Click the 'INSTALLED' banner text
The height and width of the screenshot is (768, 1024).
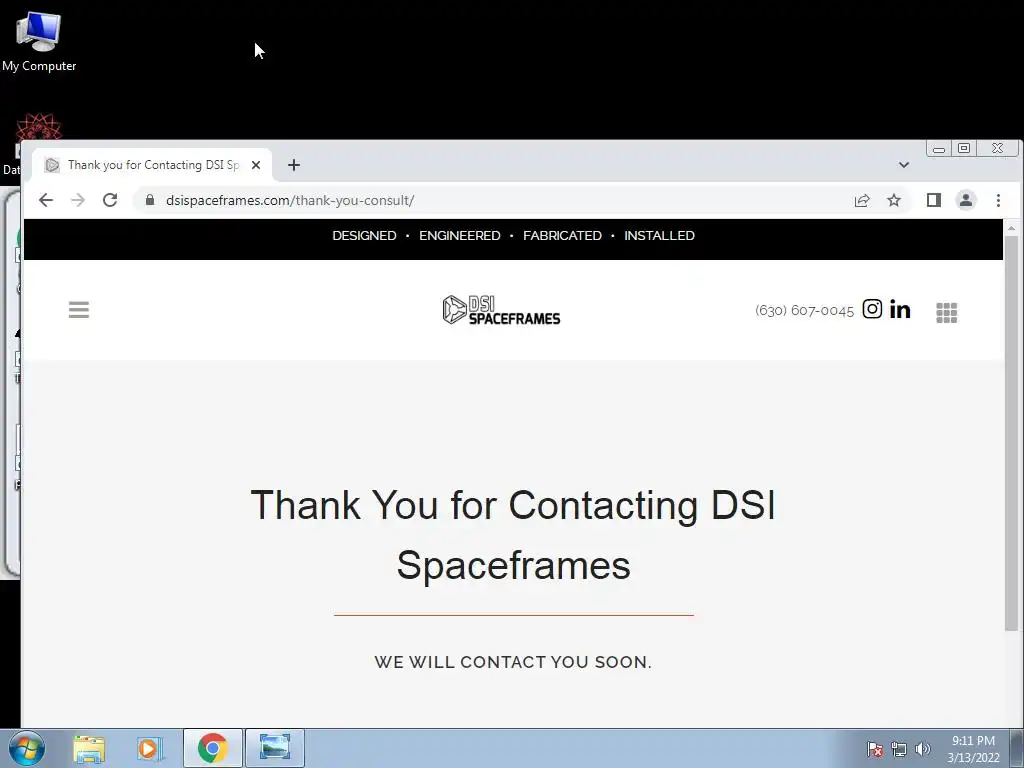[659, 236]
